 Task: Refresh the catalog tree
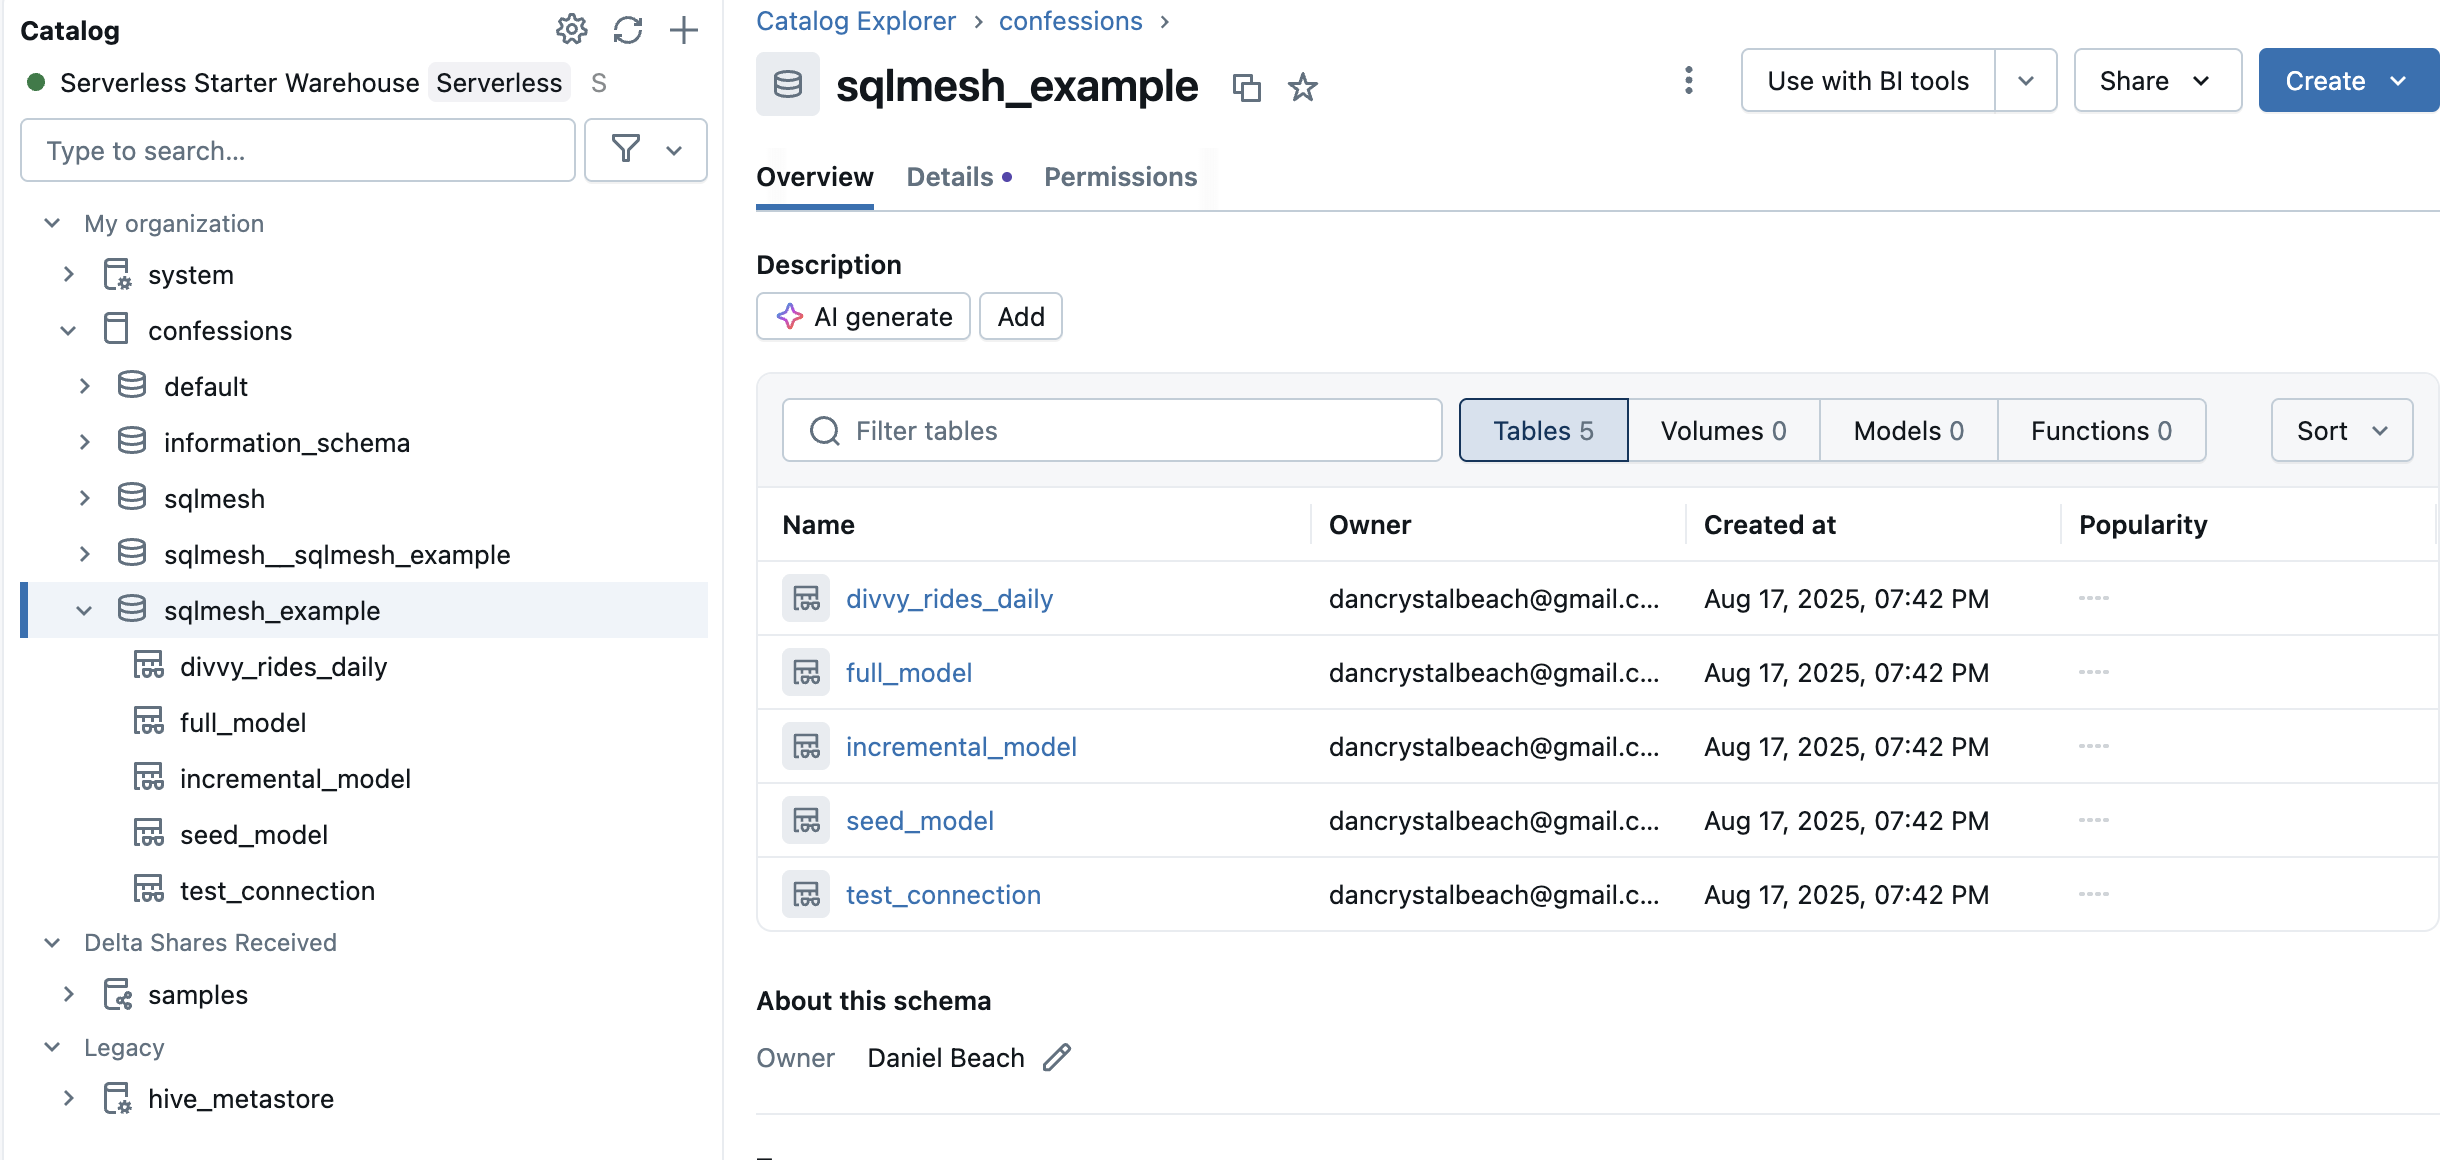pos(627,30)
